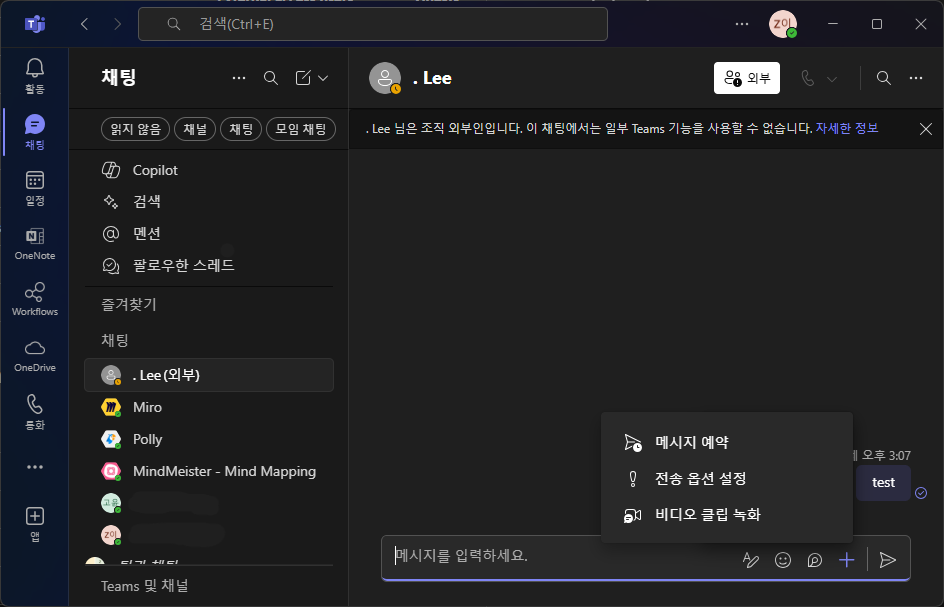Open OneNote from the app bar

[x=34, y=243]
